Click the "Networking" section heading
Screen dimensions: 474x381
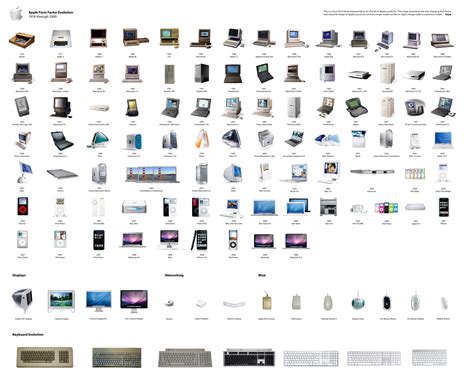(x=174, y=275)
